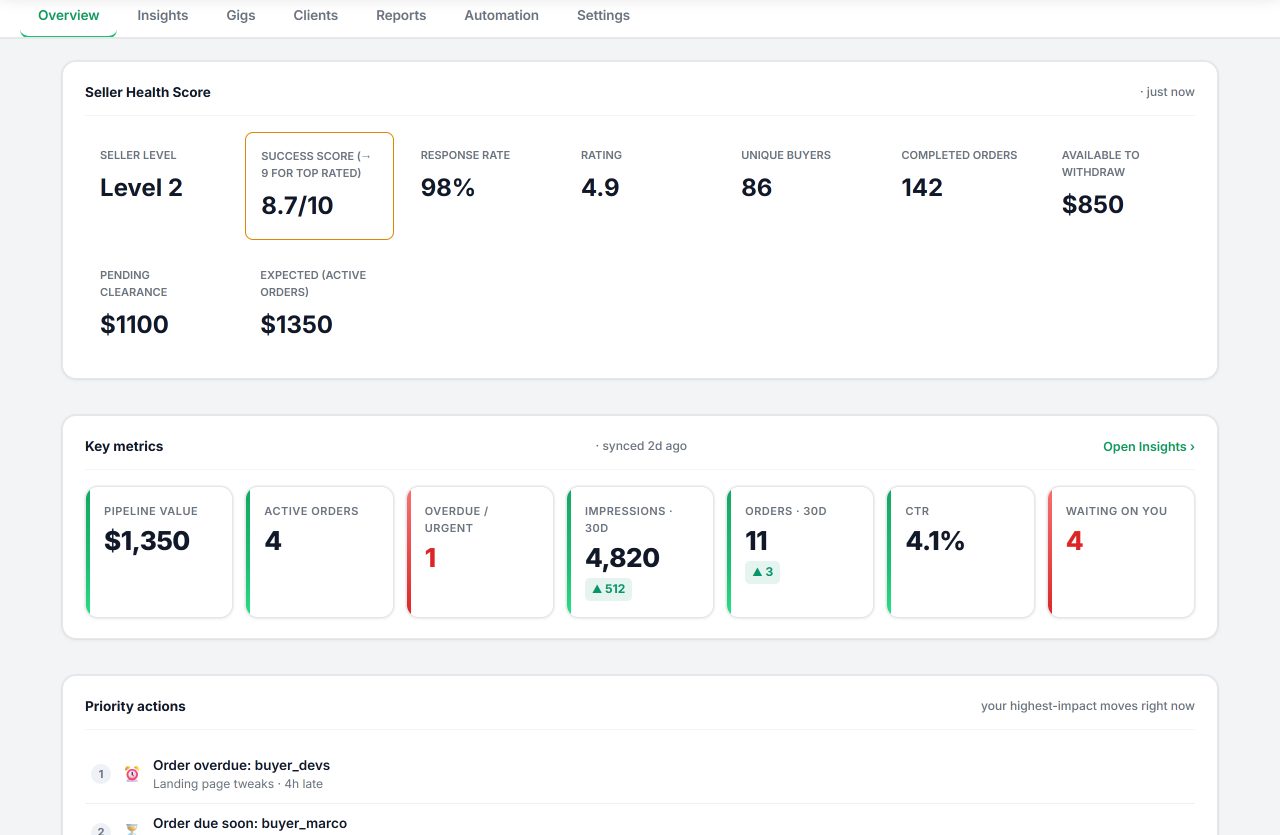Image resolution: width=1280 pixels, height=835 pixels.
Task: Click the "Level 2" seller level value
Action: 141,188
